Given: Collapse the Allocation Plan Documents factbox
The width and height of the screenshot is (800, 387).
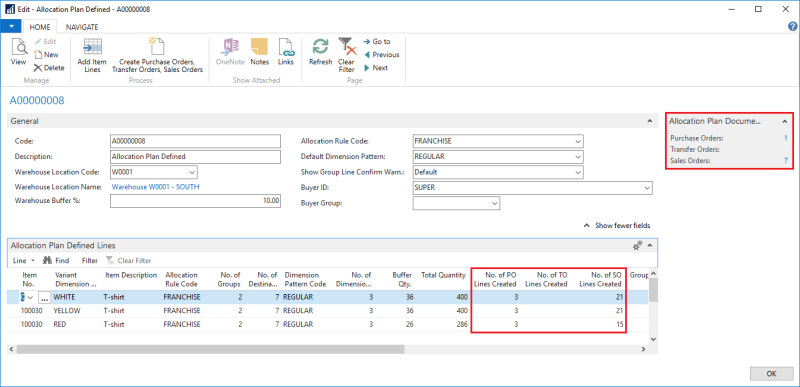Looking at the screenshot, I should [x=785, y=121].
